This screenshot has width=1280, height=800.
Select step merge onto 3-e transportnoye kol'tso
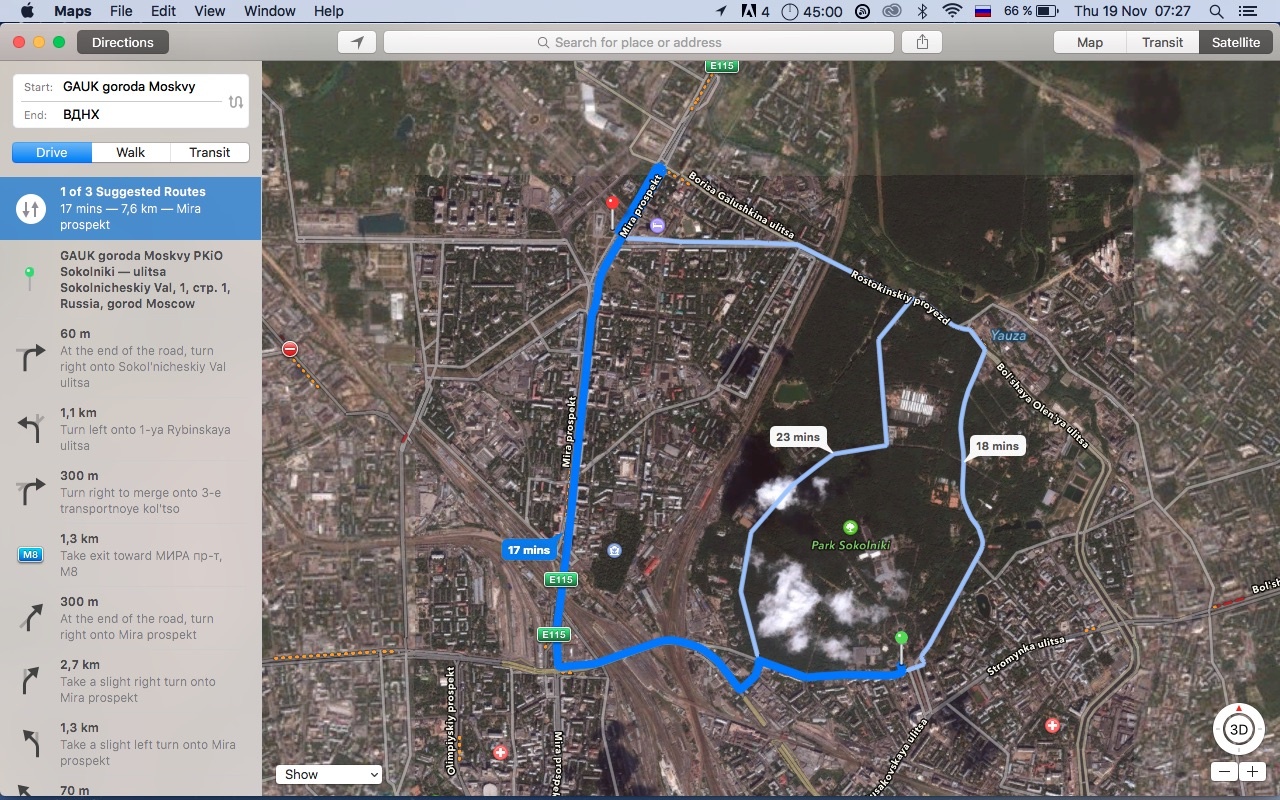tap(131, 492)
